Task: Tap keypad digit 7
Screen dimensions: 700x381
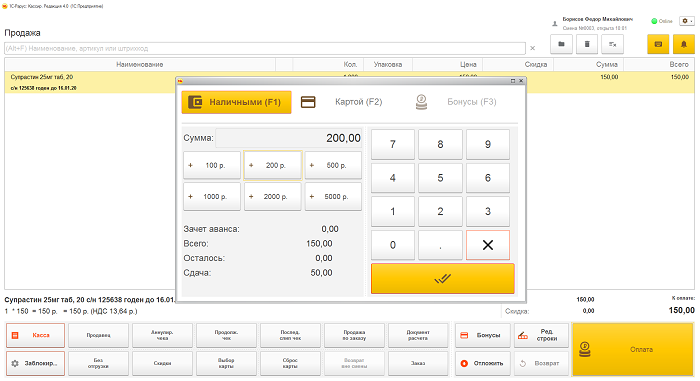Action: 393,144
